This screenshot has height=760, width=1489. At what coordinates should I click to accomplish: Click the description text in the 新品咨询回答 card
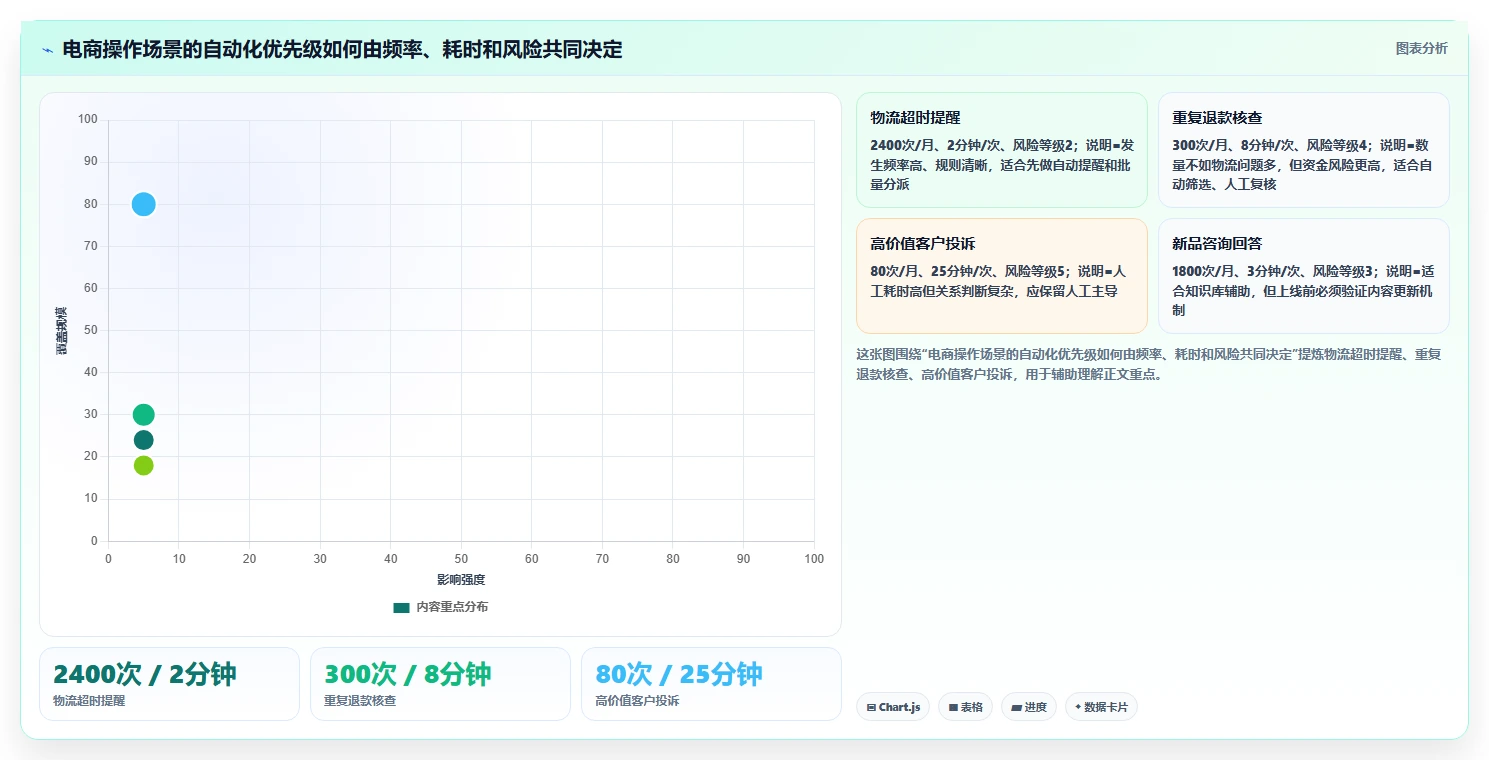pos(1303,291)
